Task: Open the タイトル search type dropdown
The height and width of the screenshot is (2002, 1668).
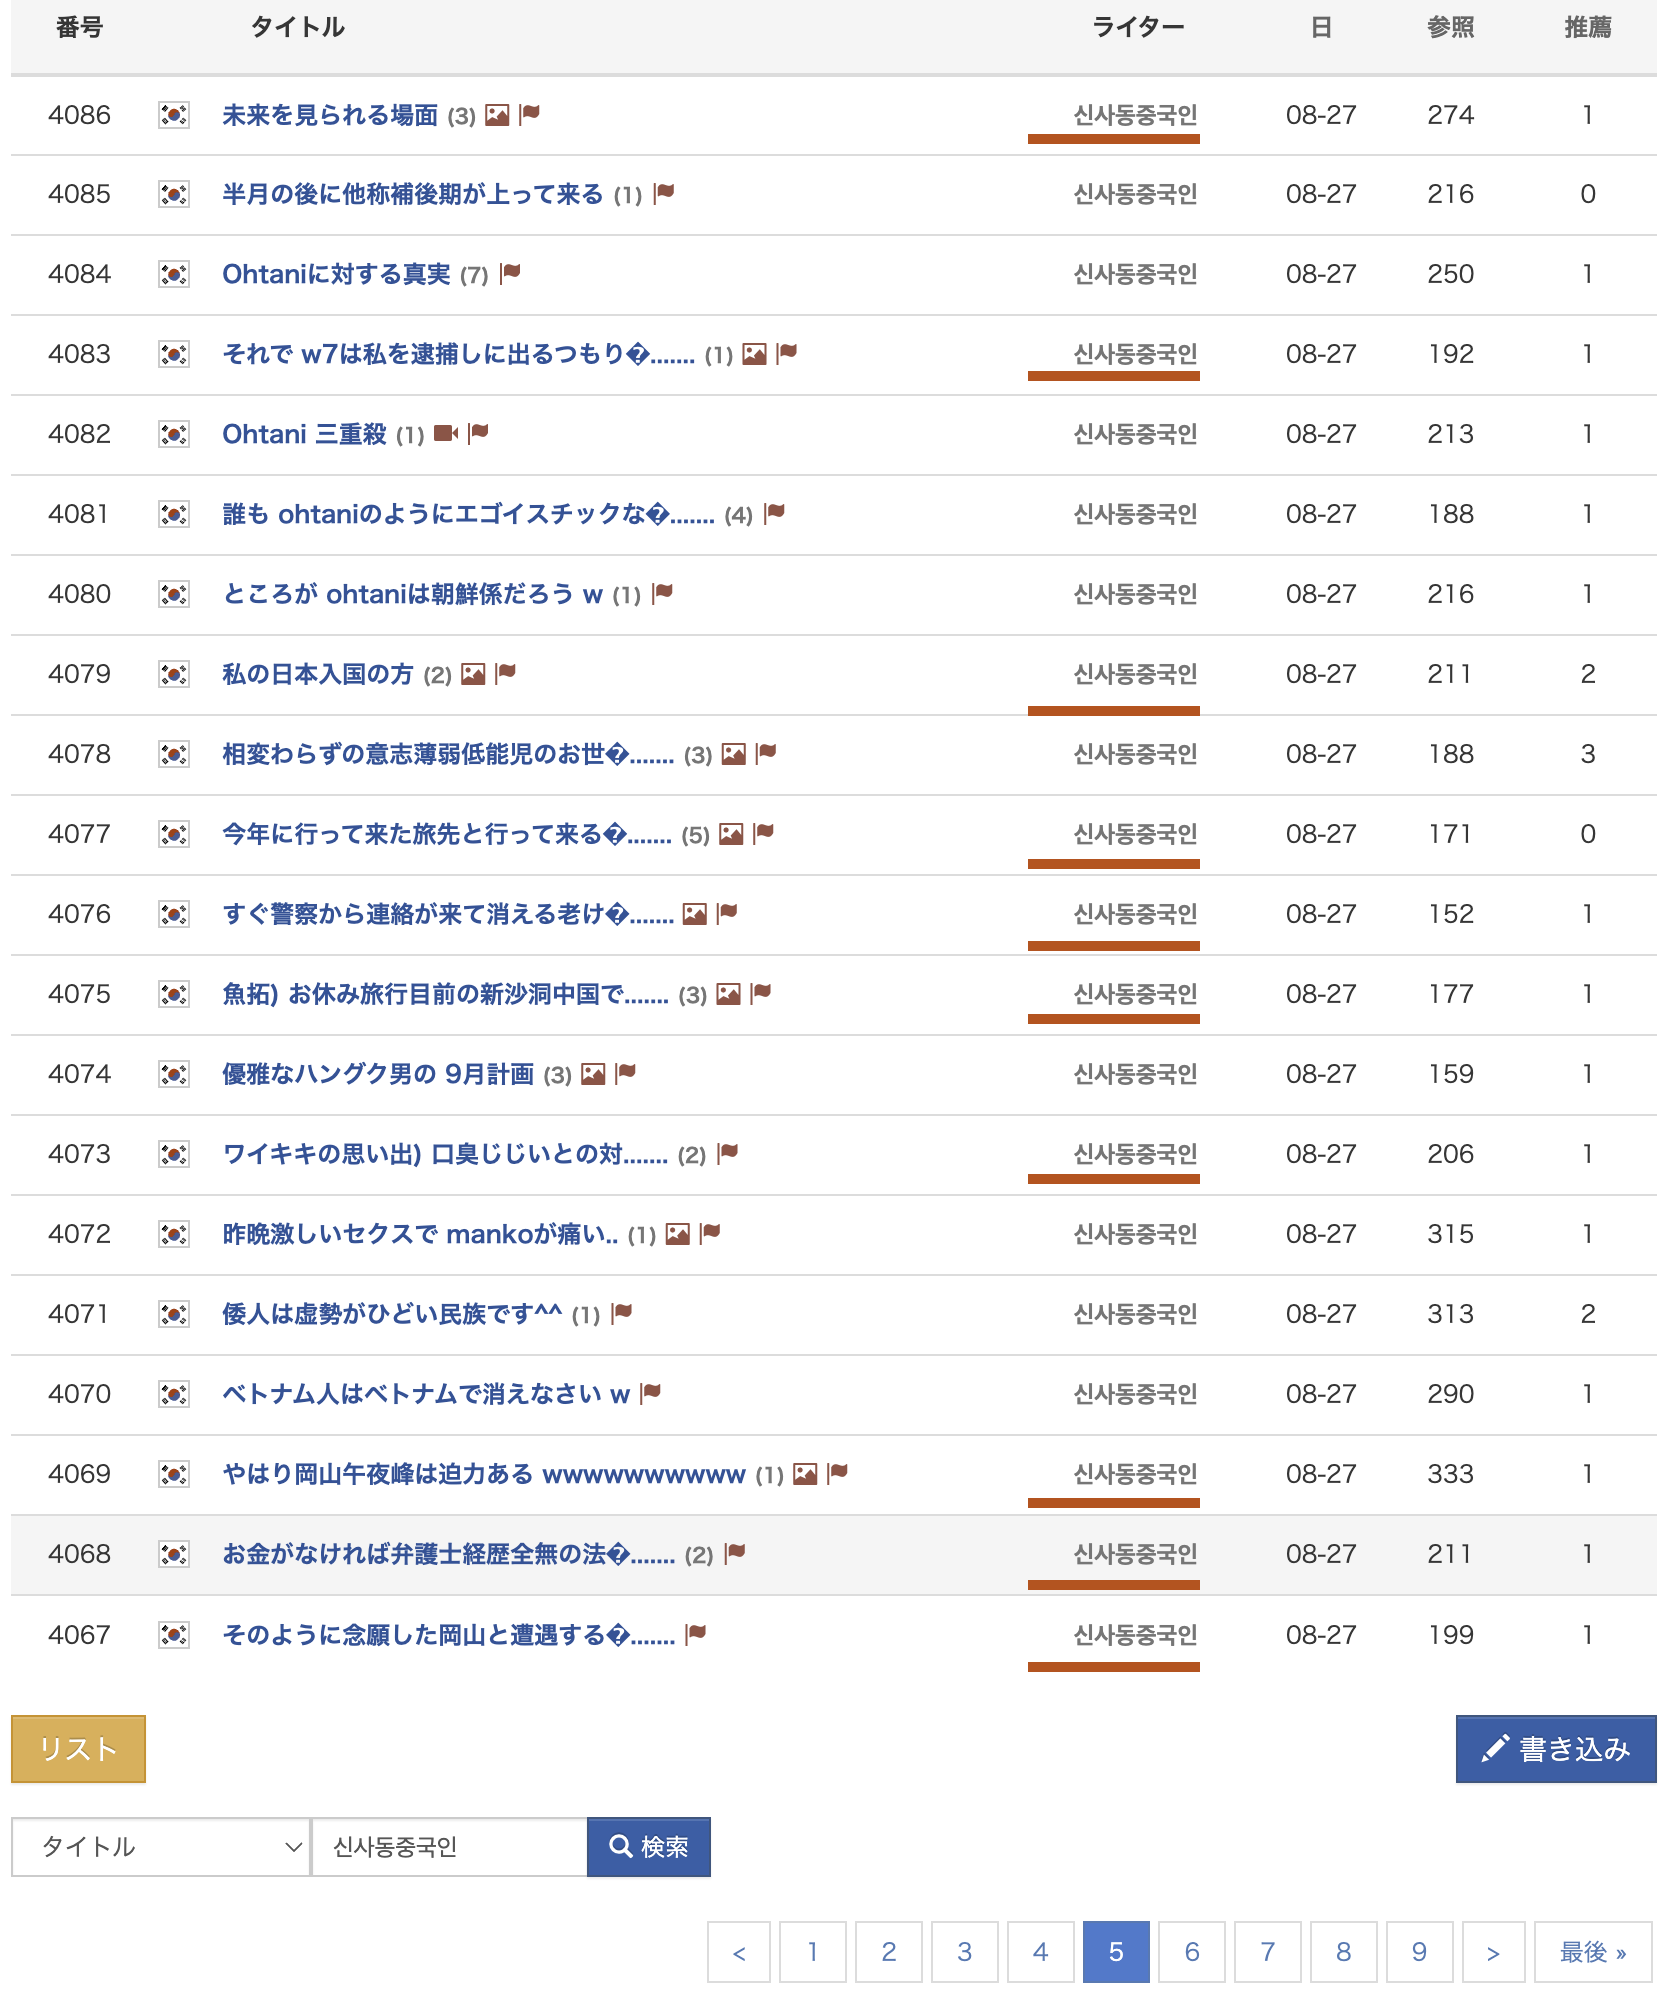Action: [160, 1847]
